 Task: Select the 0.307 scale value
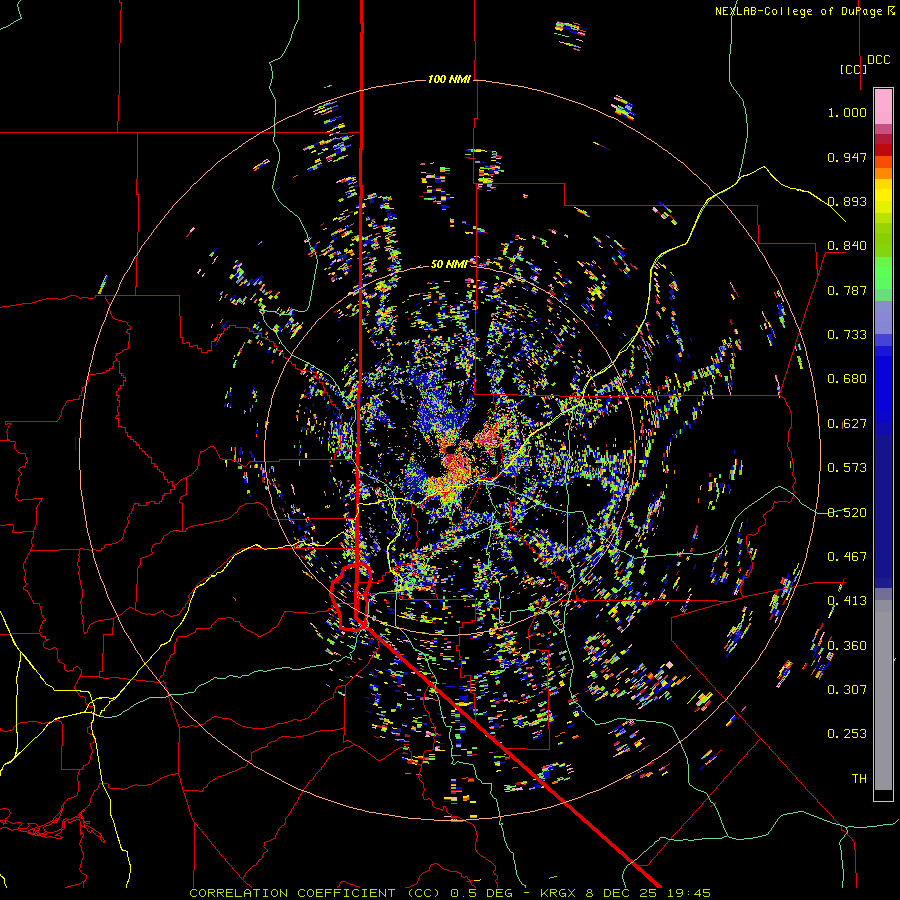point(847,690)
